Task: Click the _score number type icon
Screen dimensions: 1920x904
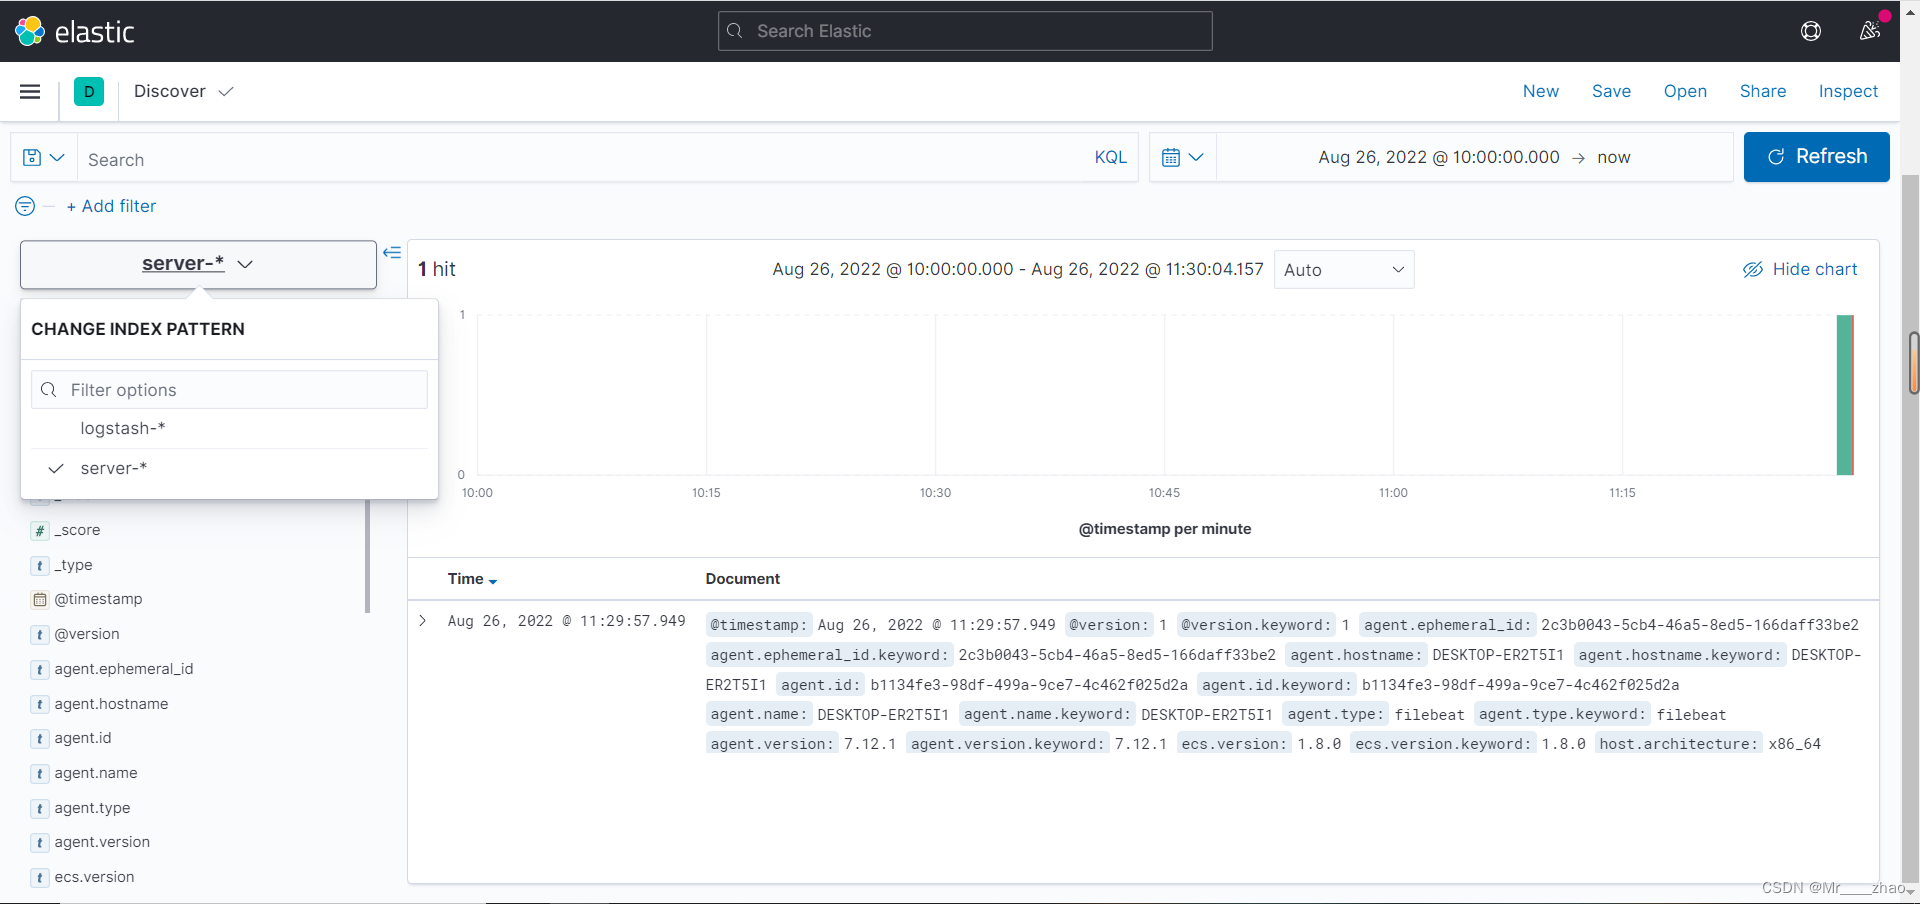Action: click(x=40, y=531)
